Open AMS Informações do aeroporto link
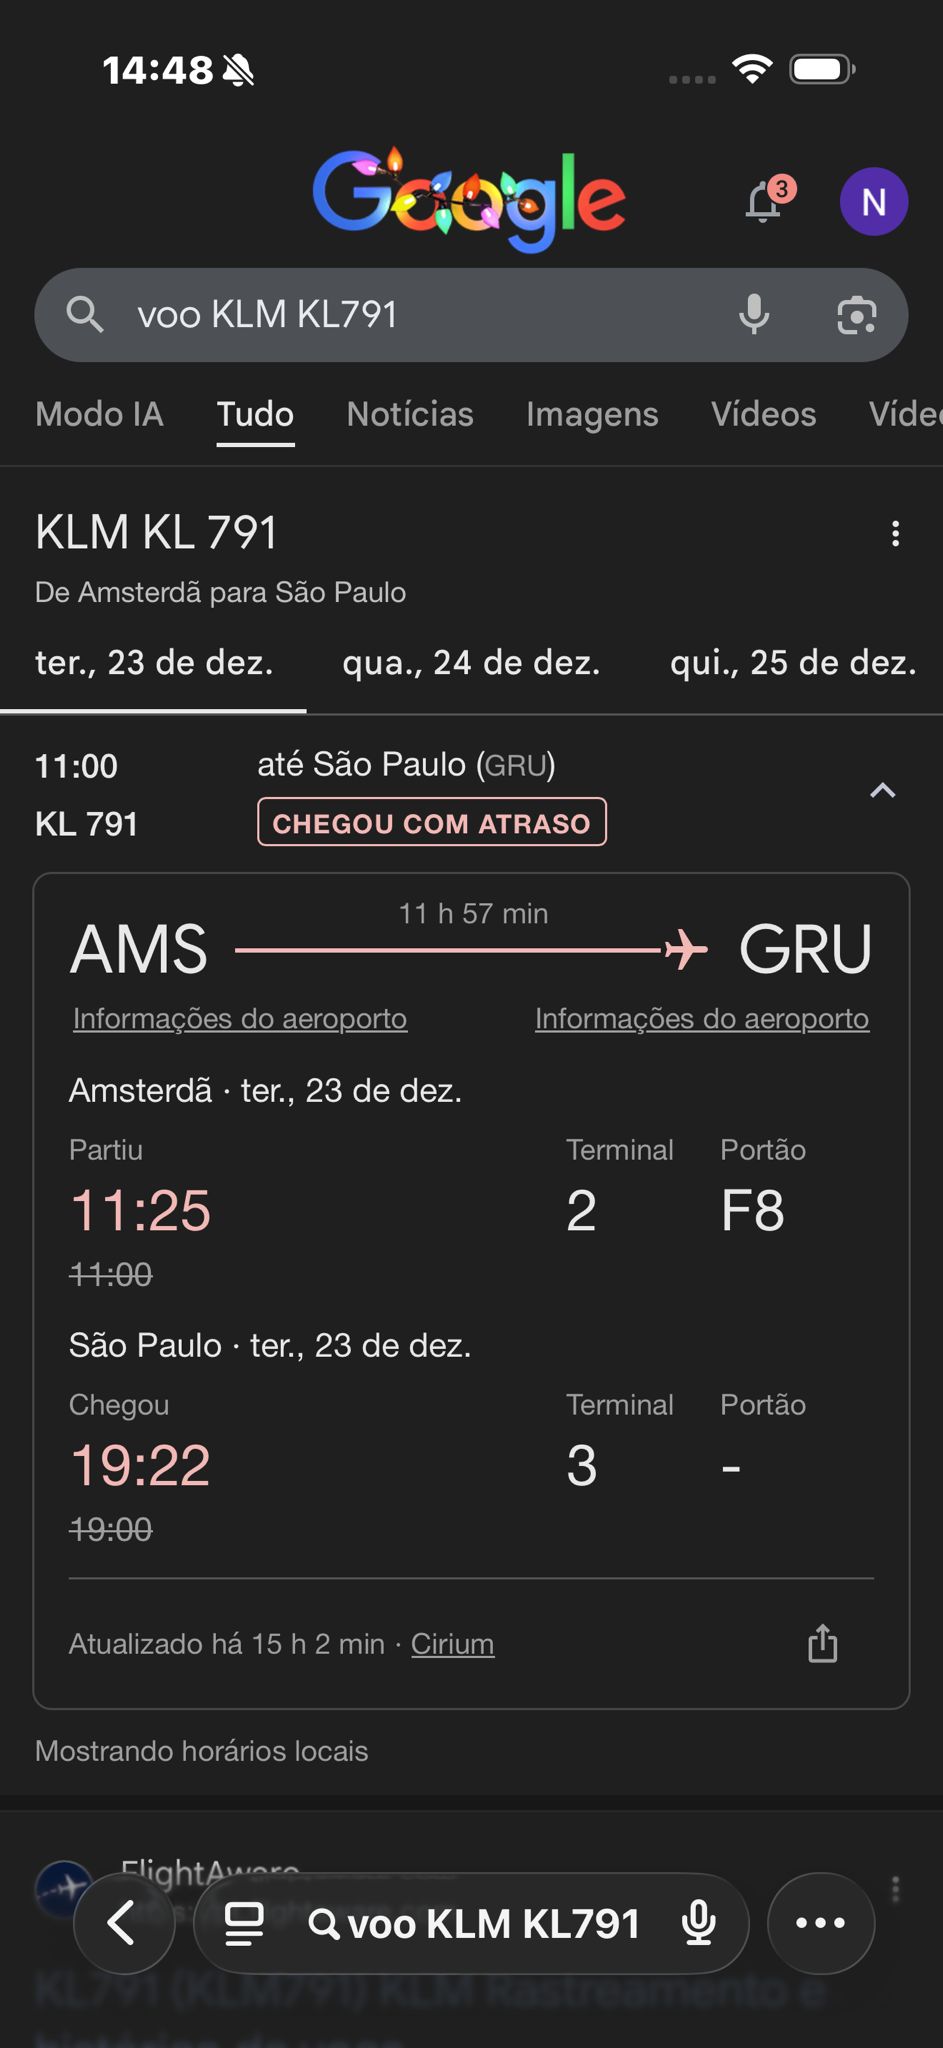Viewport: 943px width, 2048px height. click(x=240, y=1019)
